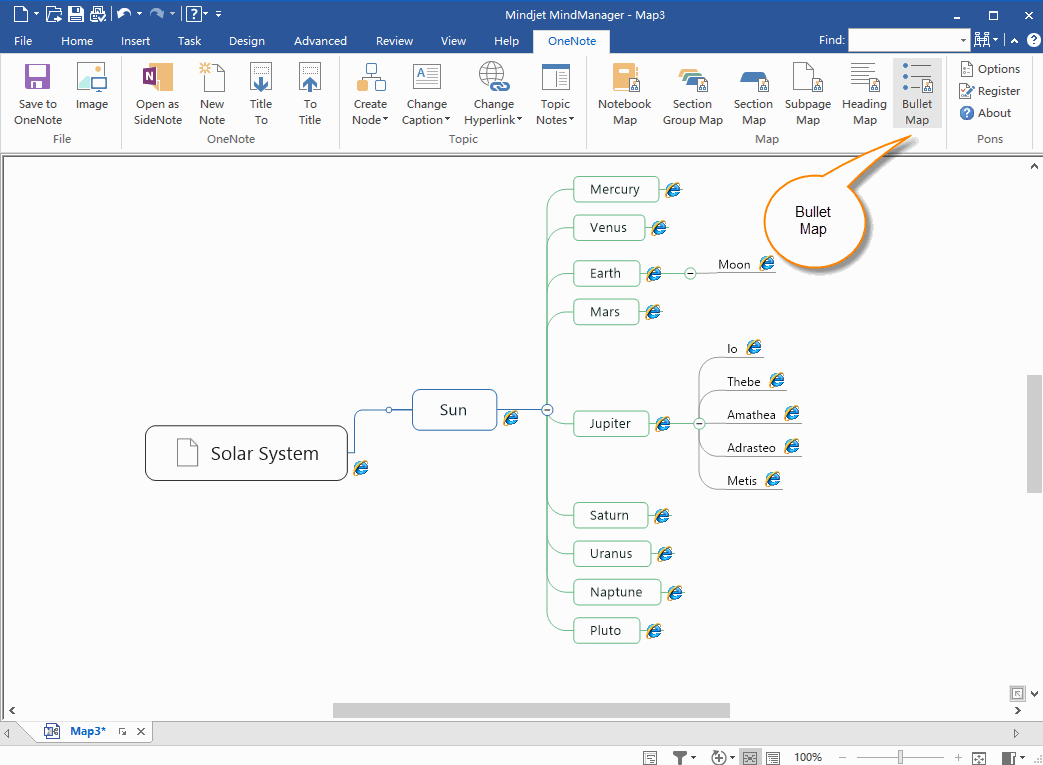Screen dimensions: 1043x765
Task: Click the Section Map button
Action: 754,94
